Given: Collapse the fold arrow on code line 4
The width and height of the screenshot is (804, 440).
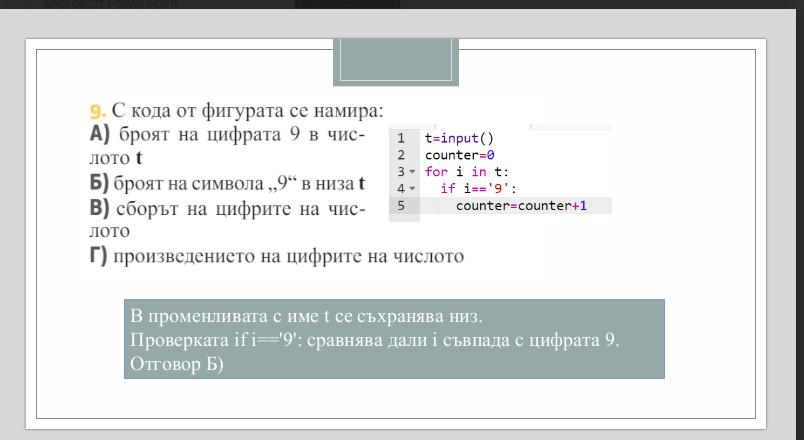Looking at the screenshot, I should [412, 189].
